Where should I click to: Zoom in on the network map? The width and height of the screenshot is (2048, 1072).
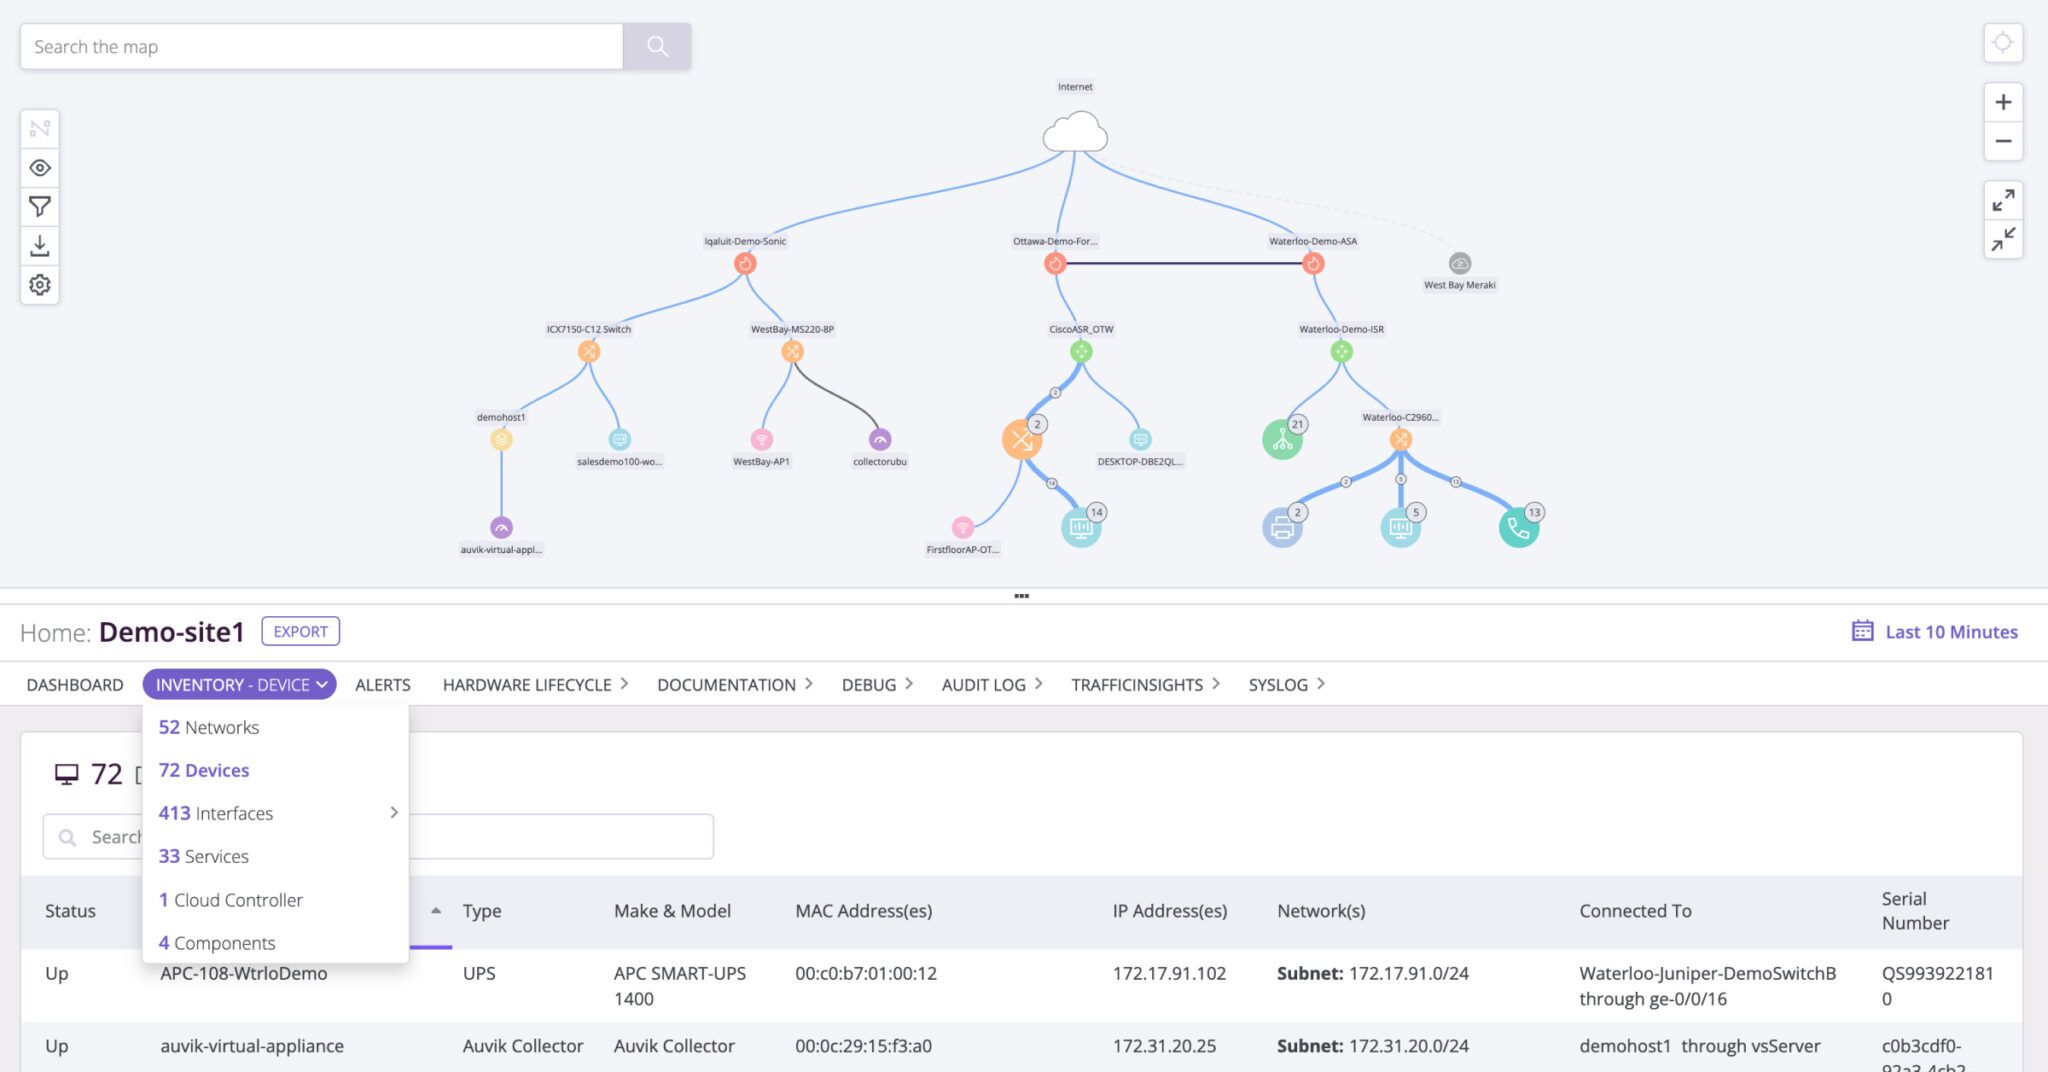pyautogui.click(x=2003, y=101)
